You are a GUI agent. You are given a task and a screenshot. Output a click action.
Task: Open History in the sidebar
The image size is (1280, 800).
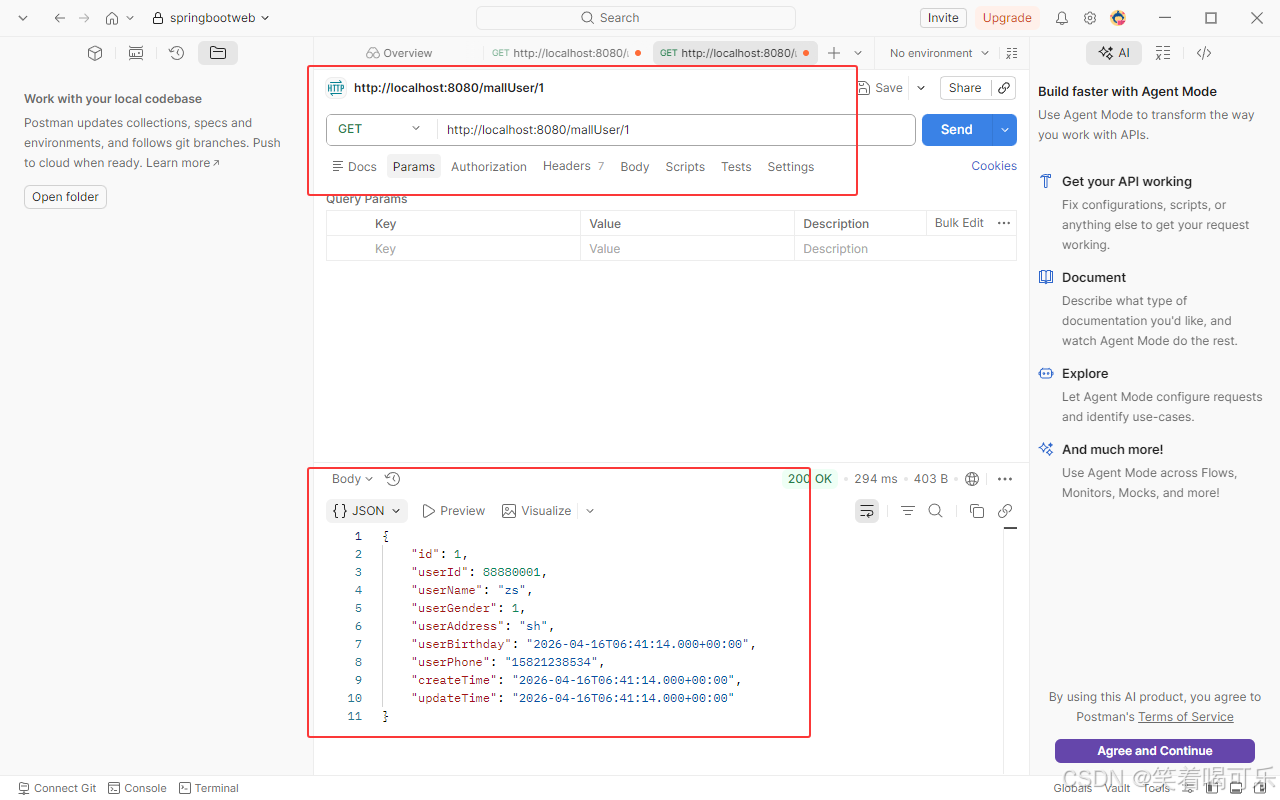[x=177, y=53]
